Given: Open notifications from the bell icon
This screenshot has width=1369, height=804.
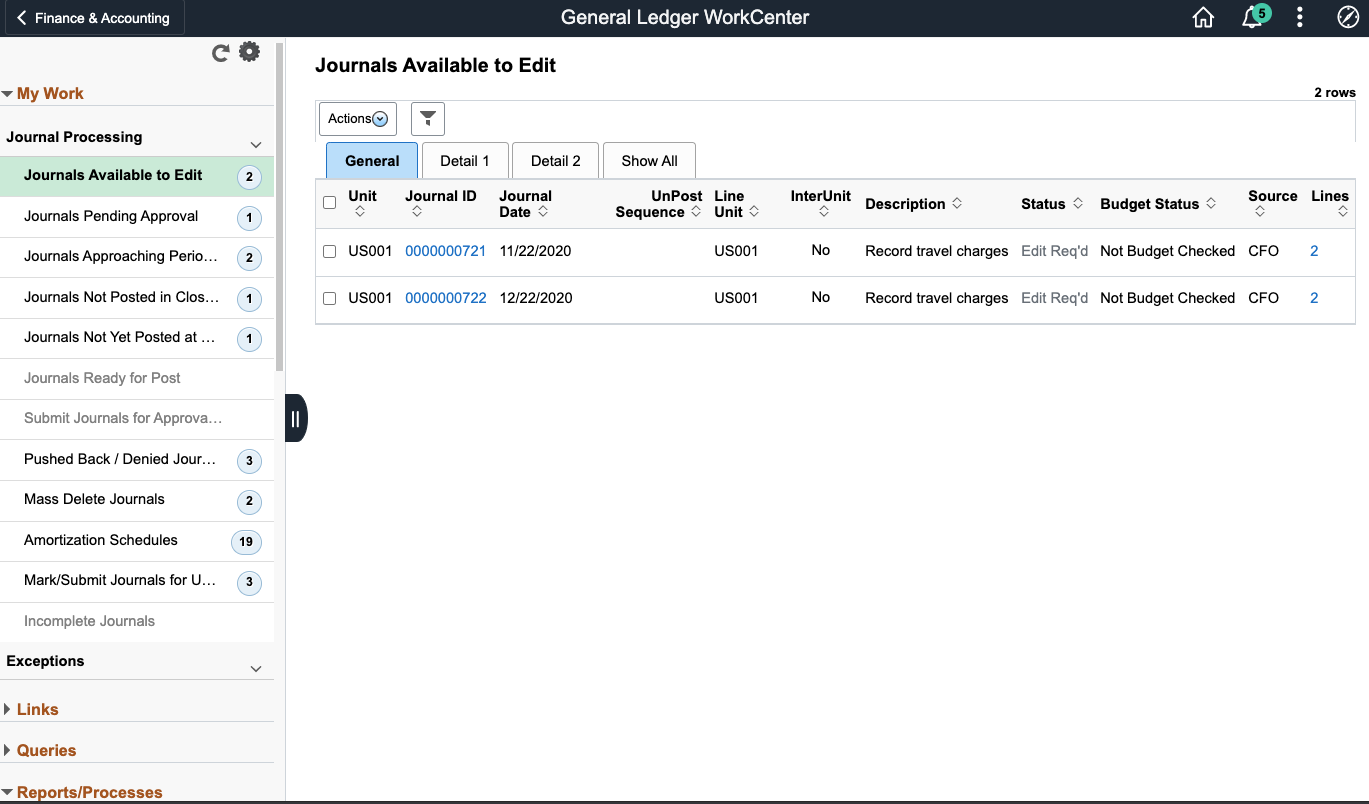Looking at the screenshot, I should (1251, 17).
